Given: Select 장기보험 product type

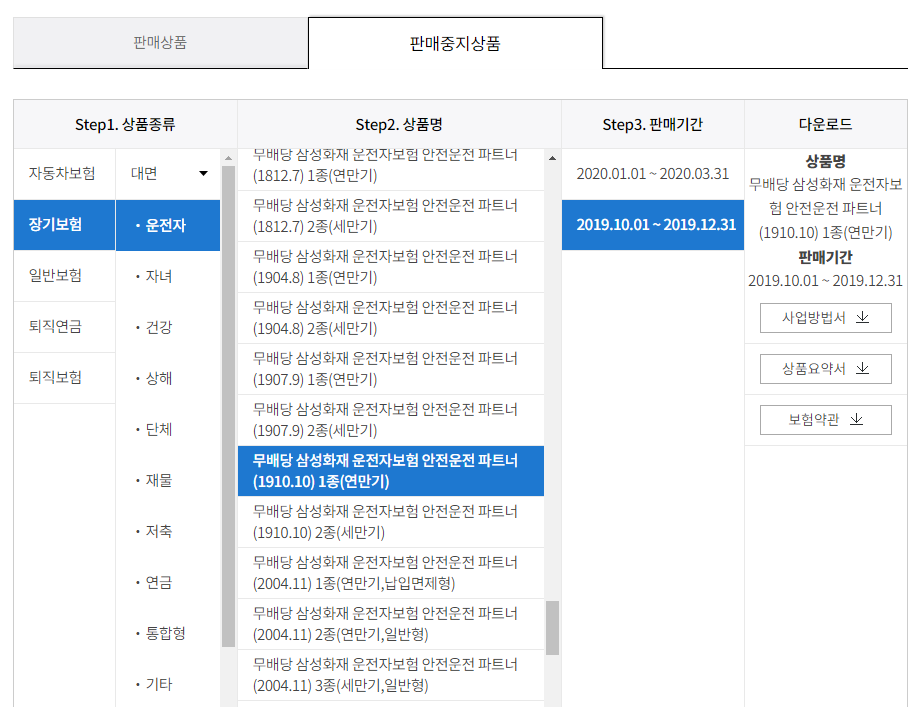Looking at the screenshot, I should pos(64,225).
